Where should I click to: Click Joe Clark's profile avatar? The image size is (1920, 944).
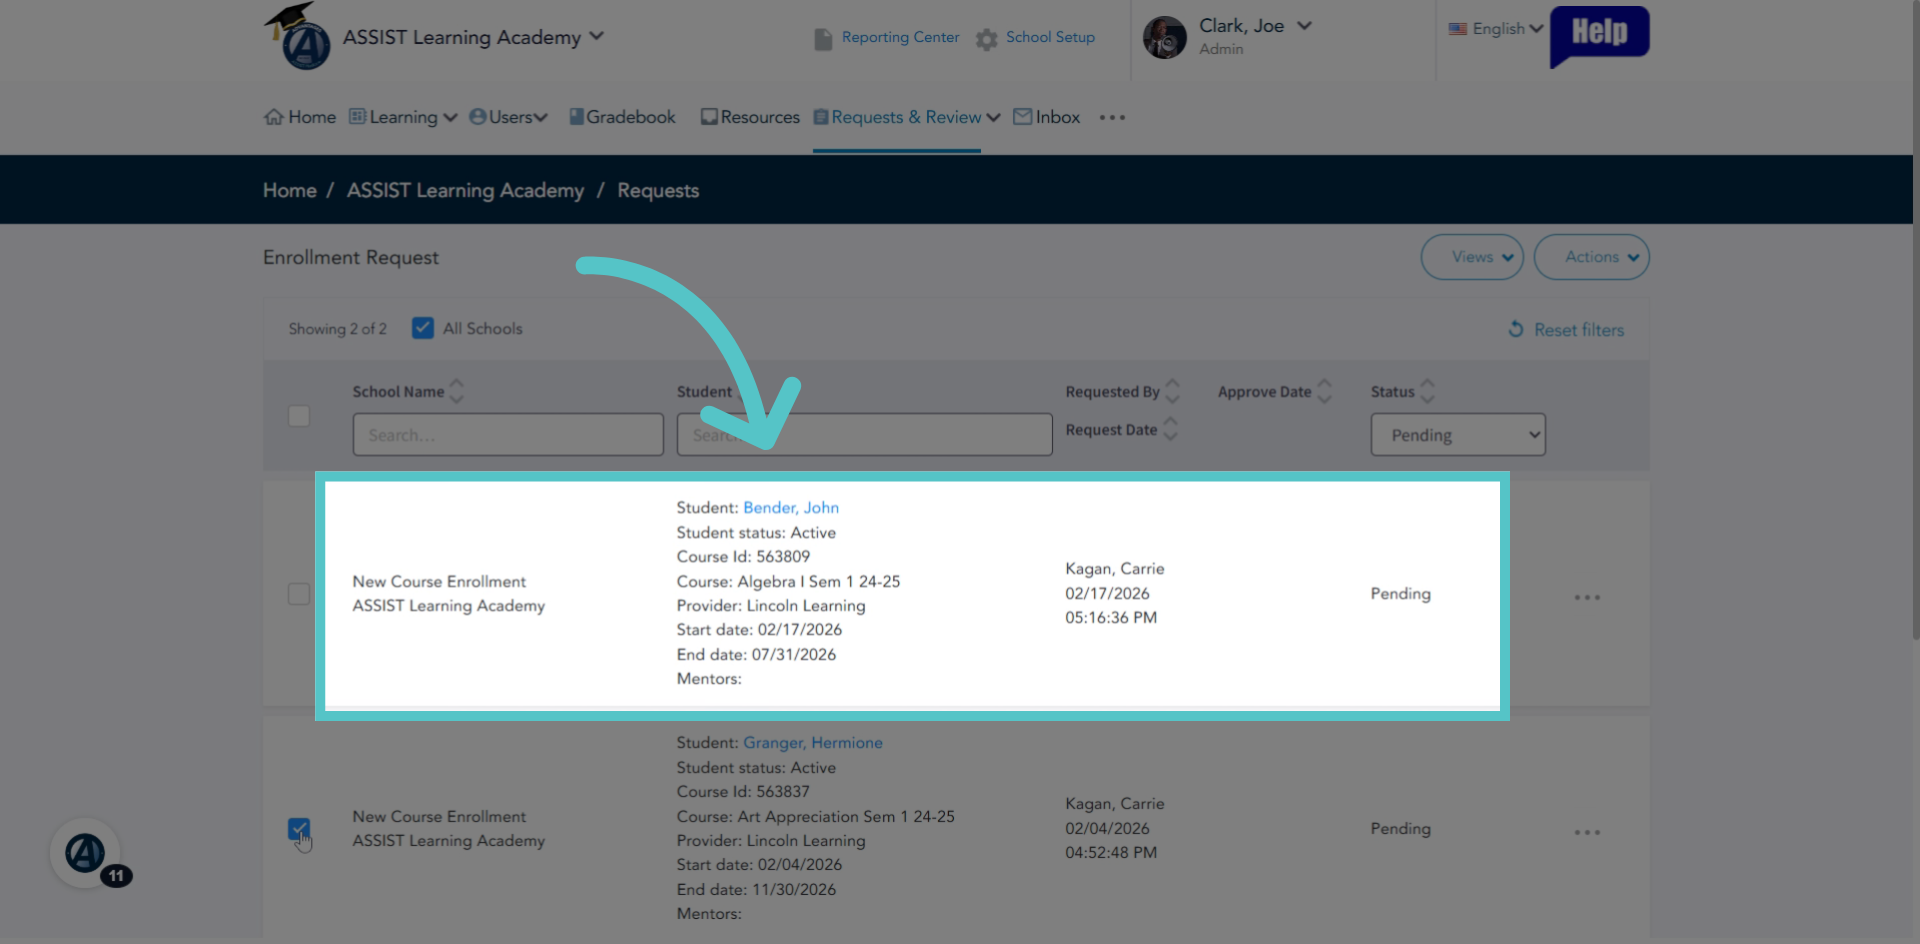pos(1164,38)
